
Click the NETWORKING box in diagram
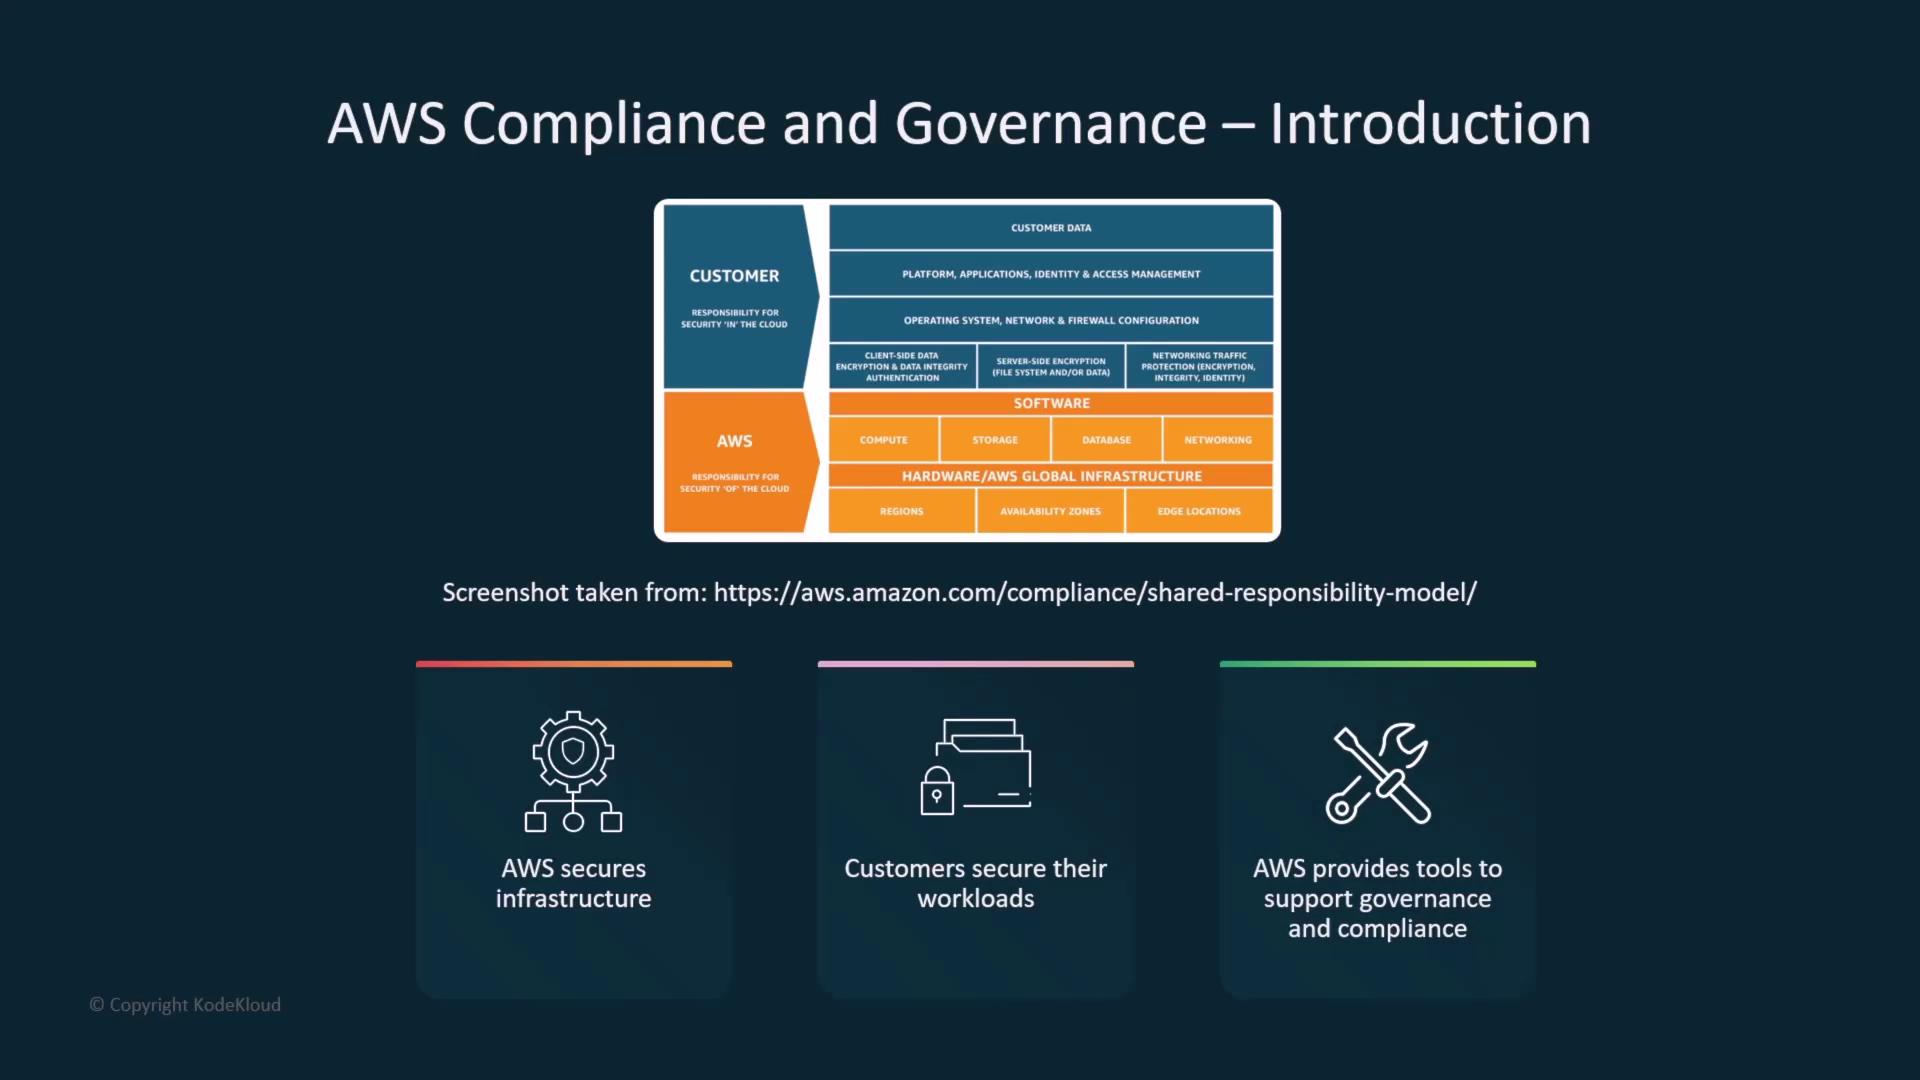pos(1217,440)
